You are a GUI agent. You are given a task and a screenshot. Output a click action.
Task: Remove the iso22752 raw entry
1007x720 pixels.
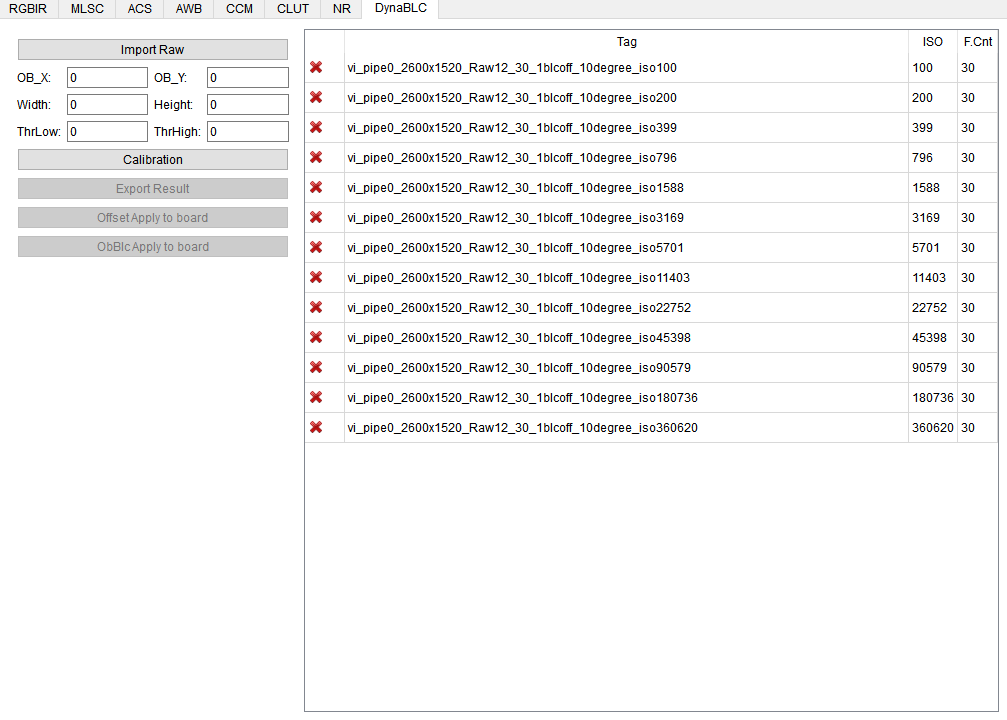click(316, 308)
